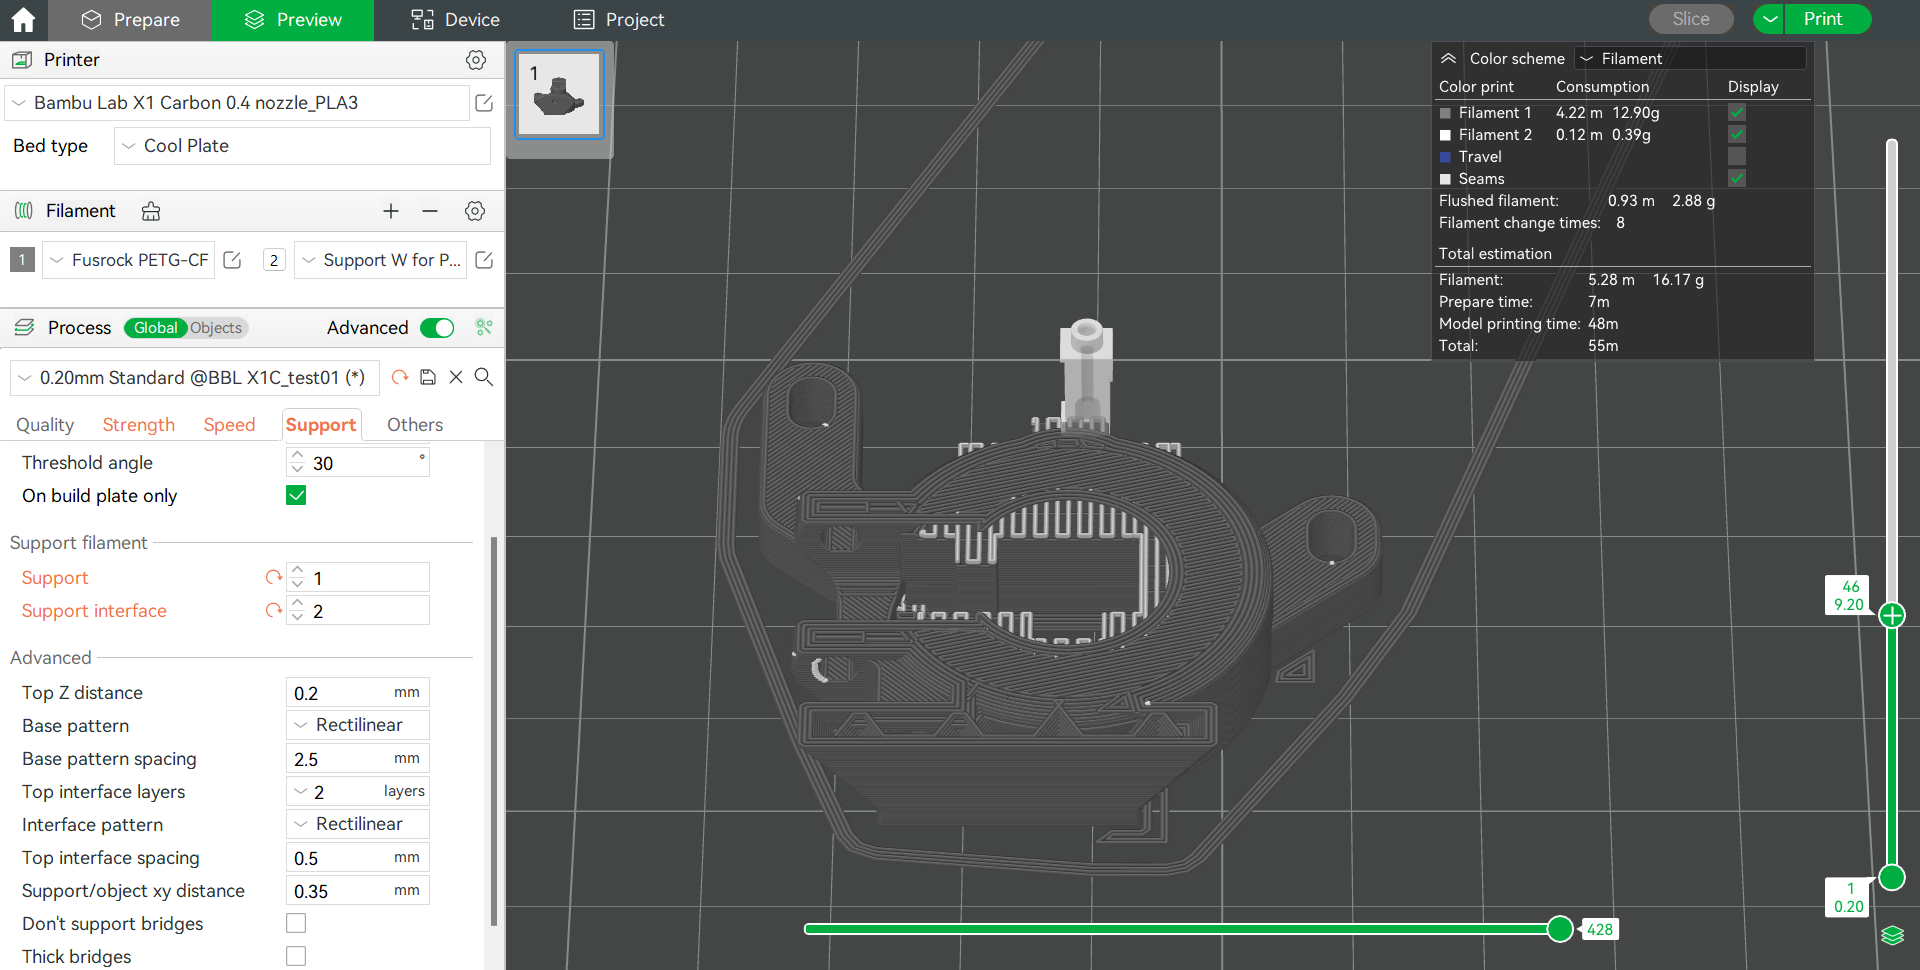Add a new filament with plus icon
Screen dimensions: 1920x970
tap(391, 211)
